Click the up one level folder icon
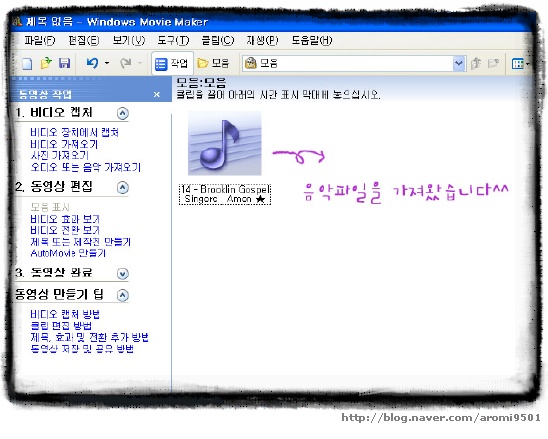 (x=476, y=63)
